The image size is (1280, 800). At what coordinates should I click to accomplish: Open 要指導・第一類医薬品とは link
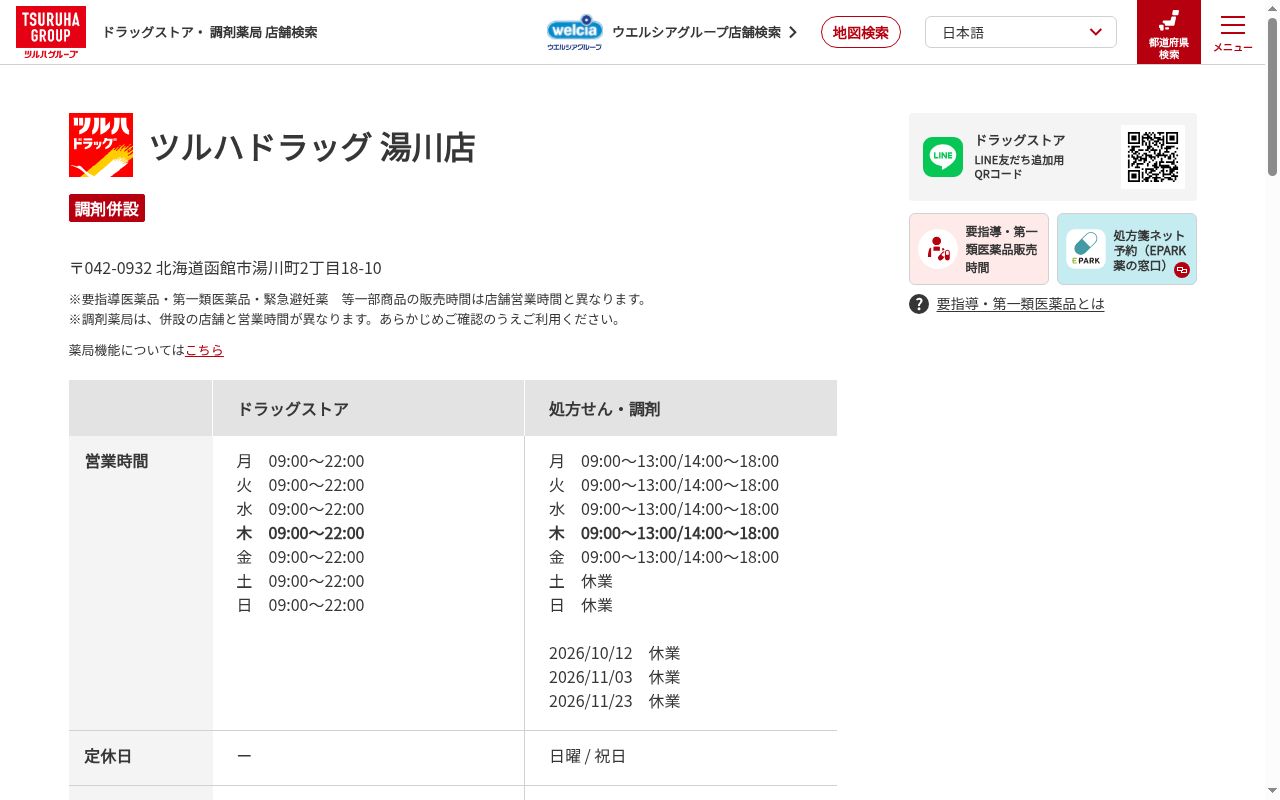click(1020, 304)
